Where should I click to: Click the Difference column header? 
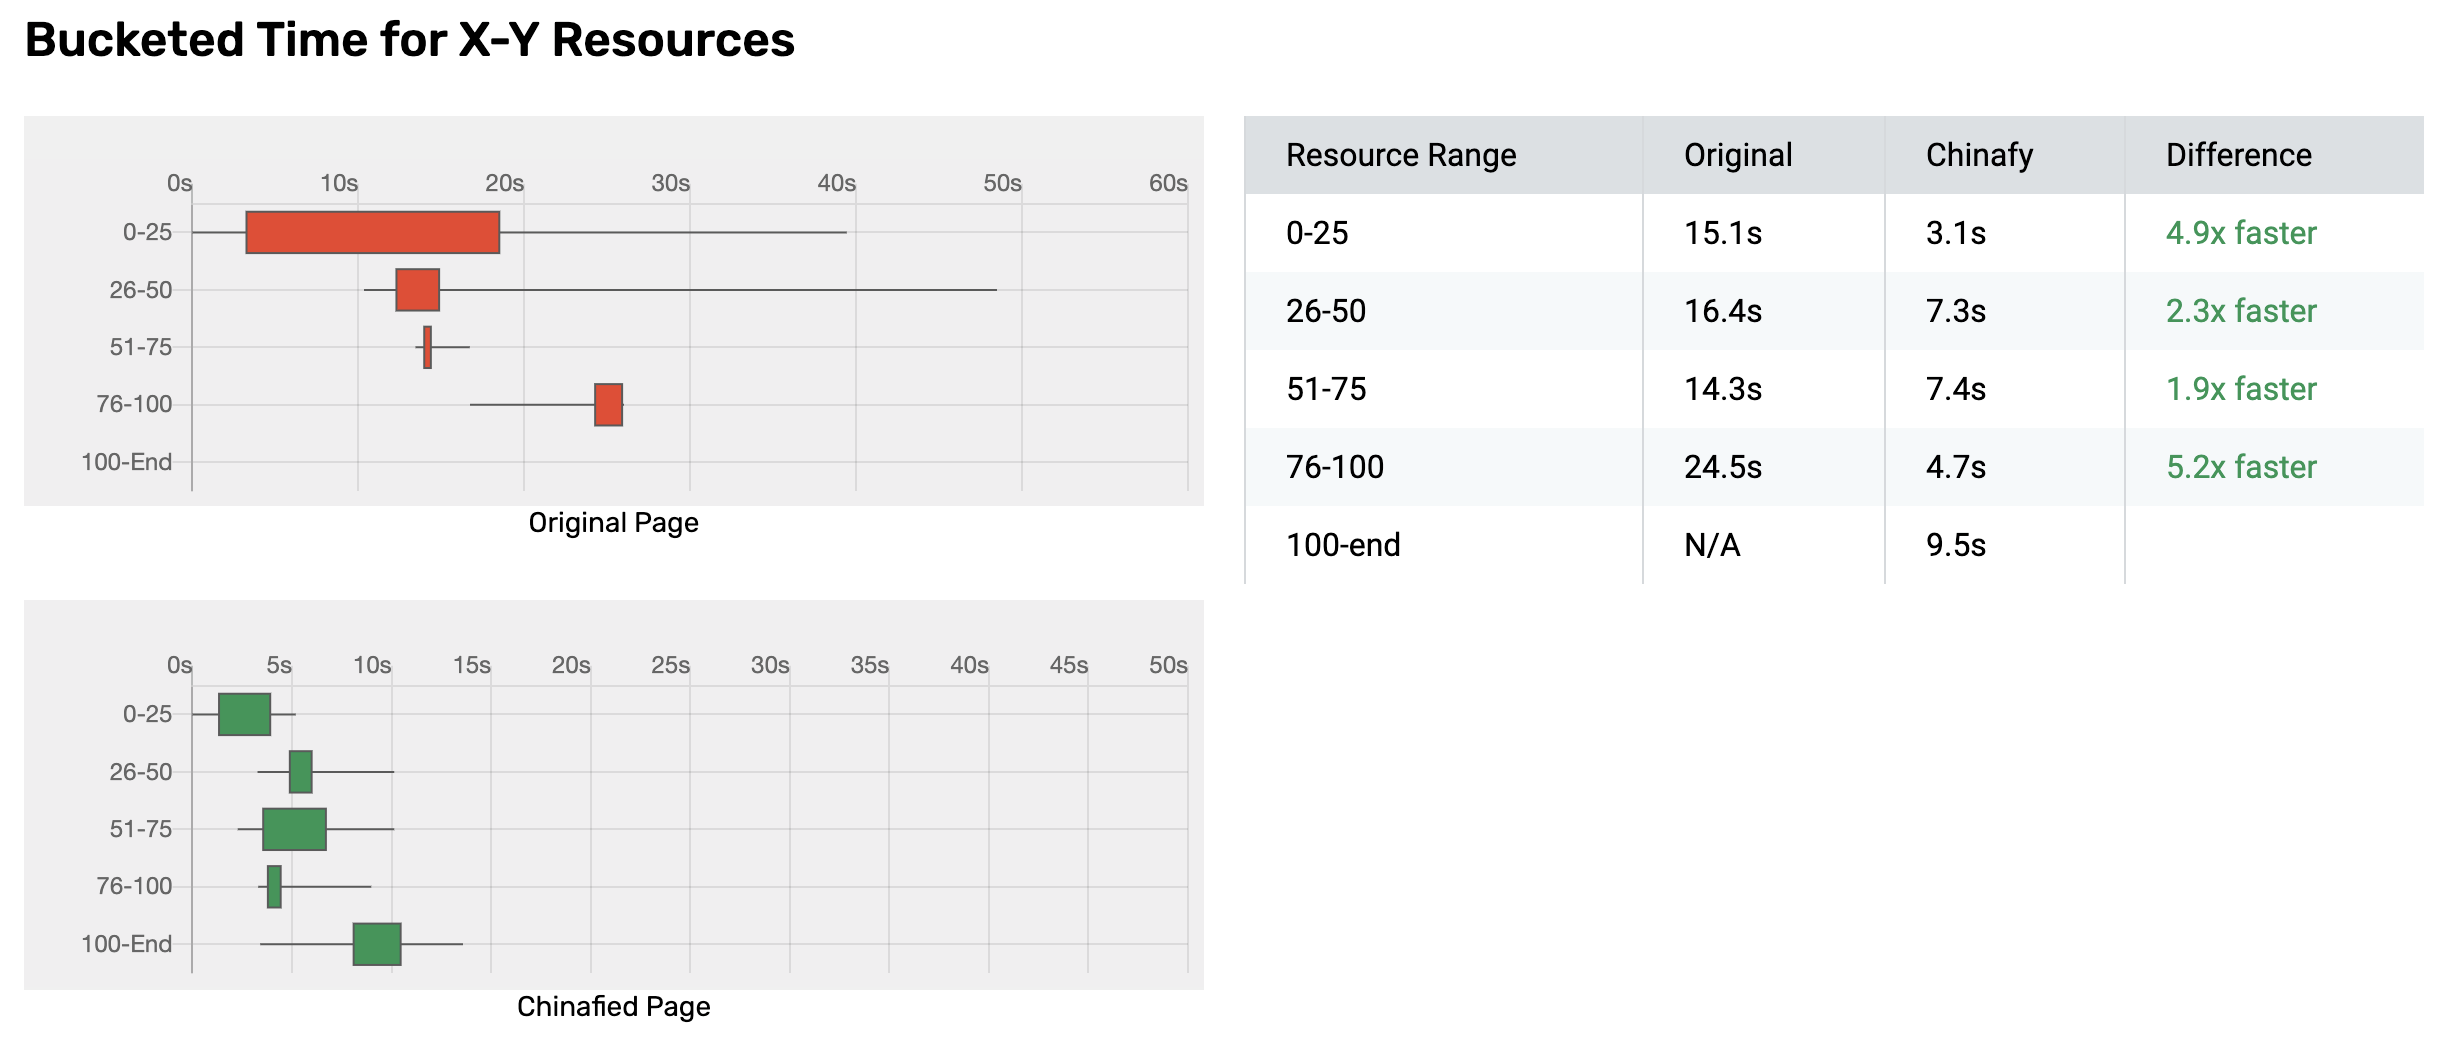click(x=2239, y=155)
